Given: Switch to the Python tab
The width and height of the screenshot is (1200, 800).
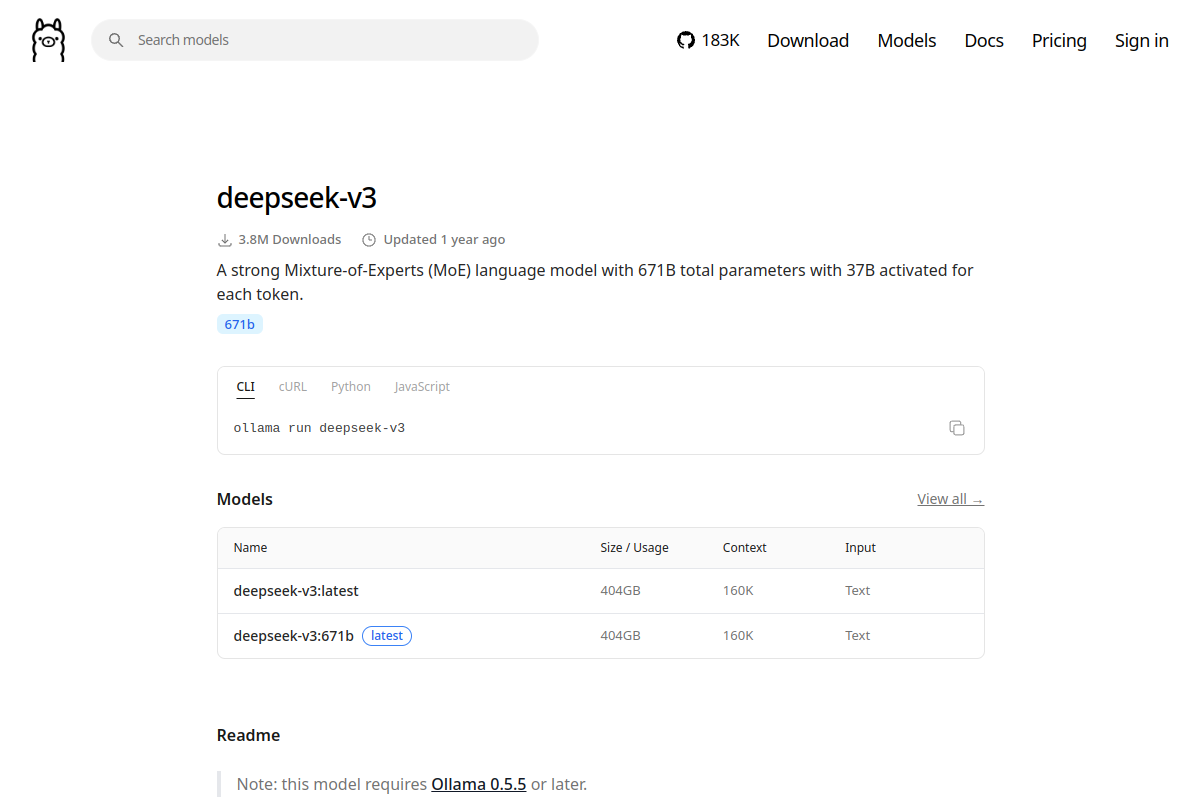Looking at the screenshot, I should (x=351, y=387).
